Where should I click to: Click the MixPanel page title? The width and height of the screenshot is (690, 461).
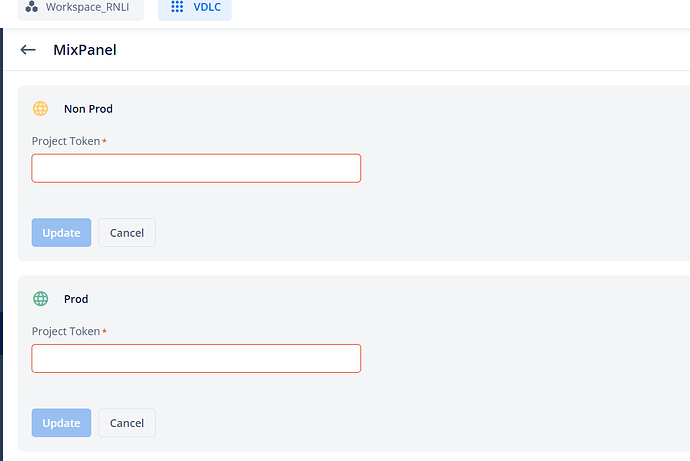[85, 50]
